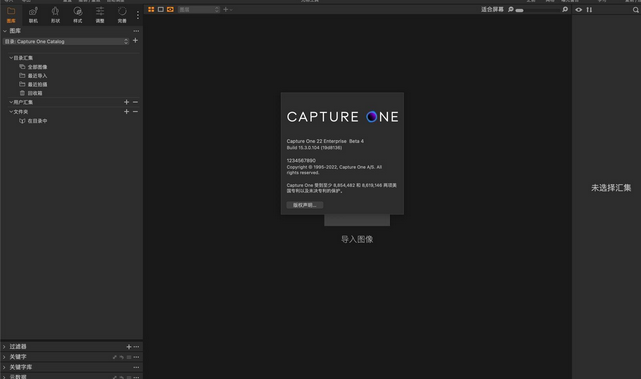Screen dimensions: 641x379
Task: Collapse the 图库 library panel
Action: point(4,31)
